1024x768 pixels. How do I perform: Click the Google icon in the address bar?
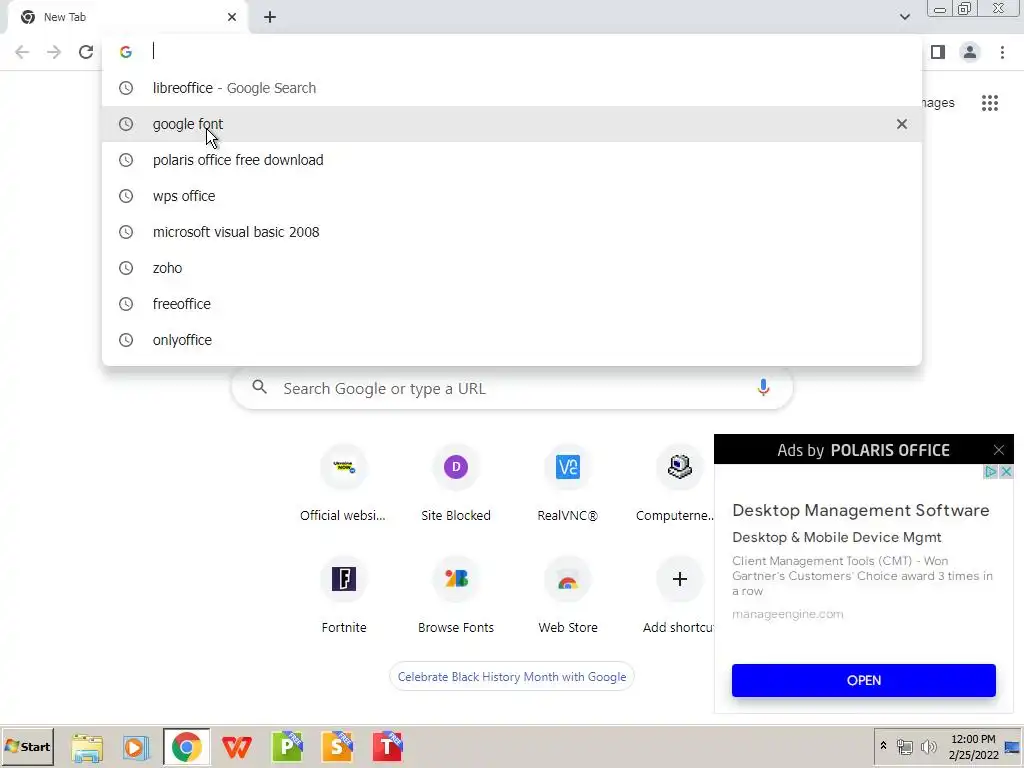pos(126,52)
